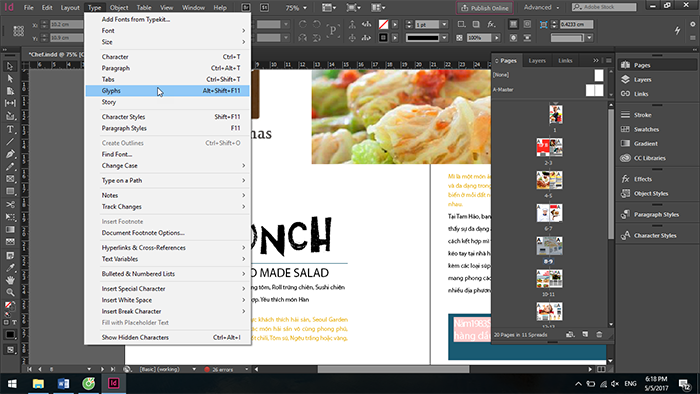This screenshot has height=394, width=700.
Task: Choose Show Hidden Characters
Action: (167, 337)
